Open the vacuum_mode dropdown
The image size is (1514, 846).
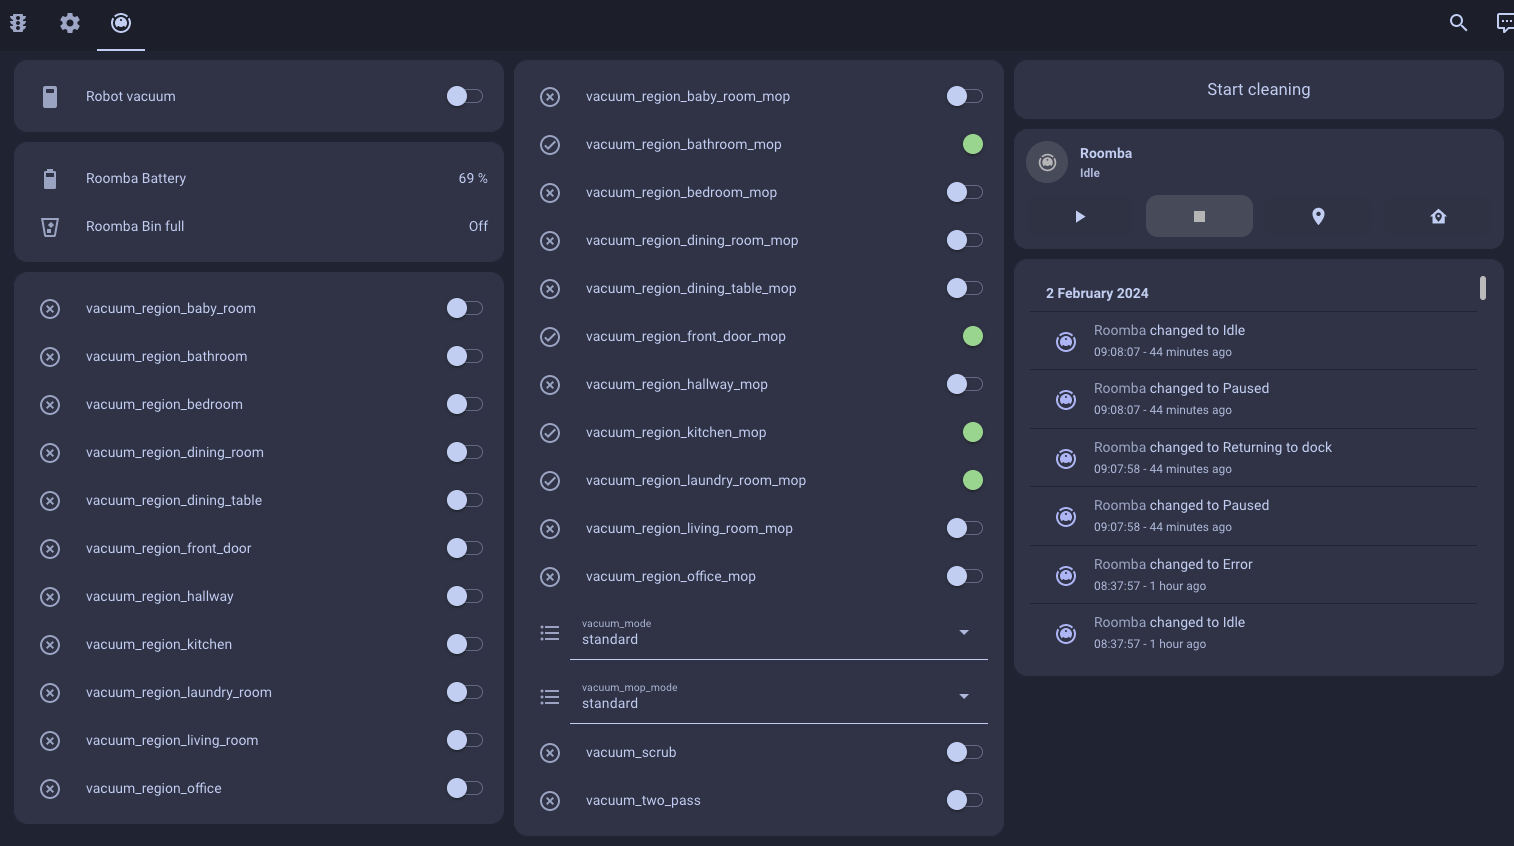tap(779, 632)
